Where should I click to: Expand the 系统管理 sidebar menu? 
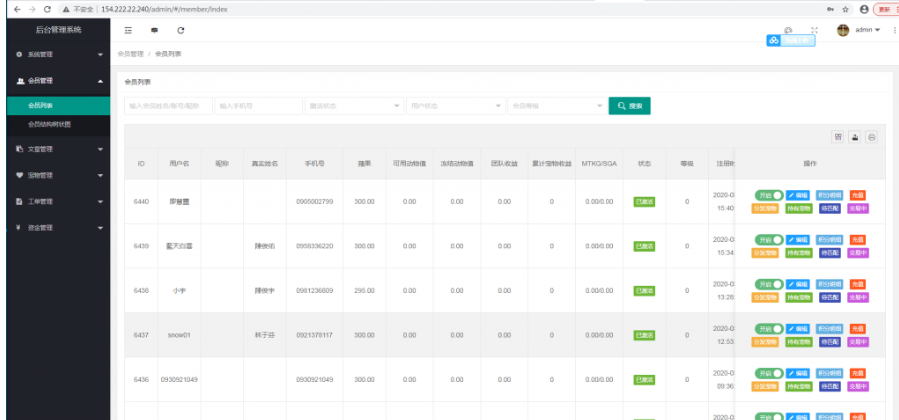[x=55, y=54]
